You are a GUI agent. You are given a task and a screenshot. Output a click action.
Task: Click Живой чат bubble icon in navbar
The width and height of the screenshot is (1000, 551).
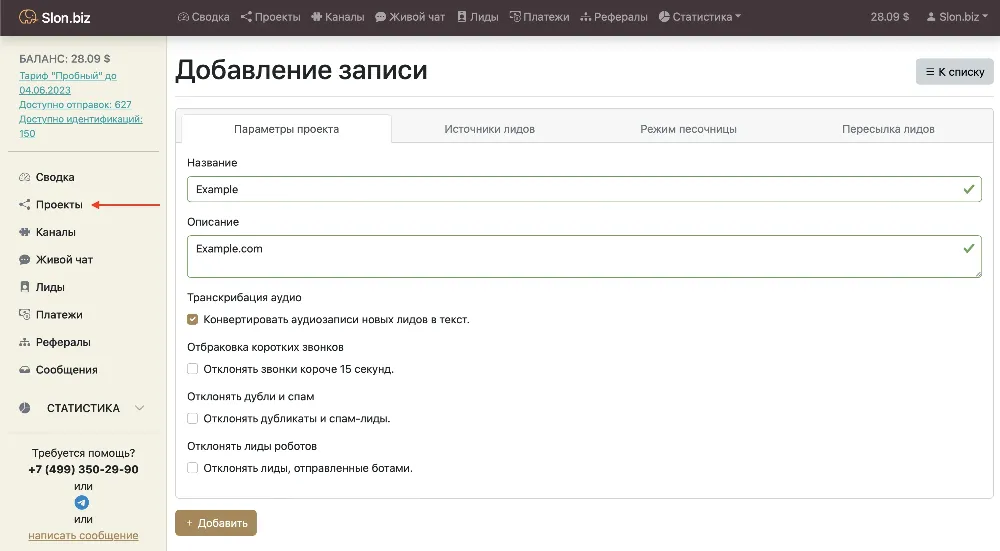[x=380, y=17]
